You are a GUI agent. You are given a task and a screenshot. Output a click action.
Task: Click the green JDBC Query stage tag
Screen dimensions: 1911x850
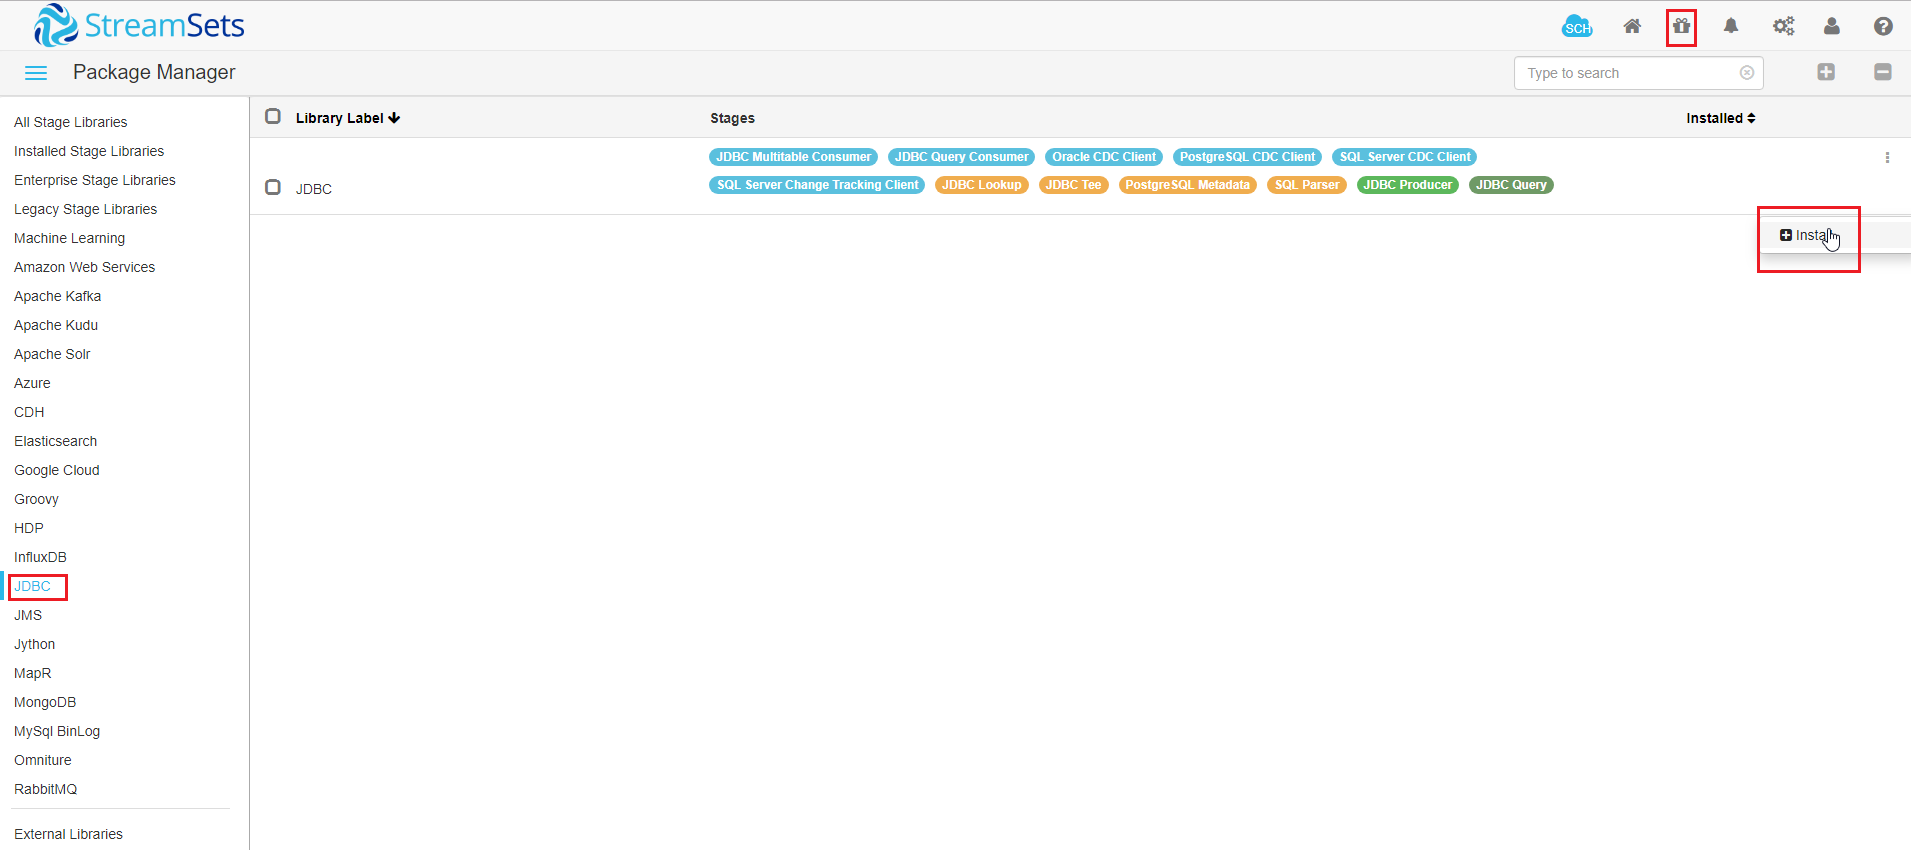[1511, 185]
